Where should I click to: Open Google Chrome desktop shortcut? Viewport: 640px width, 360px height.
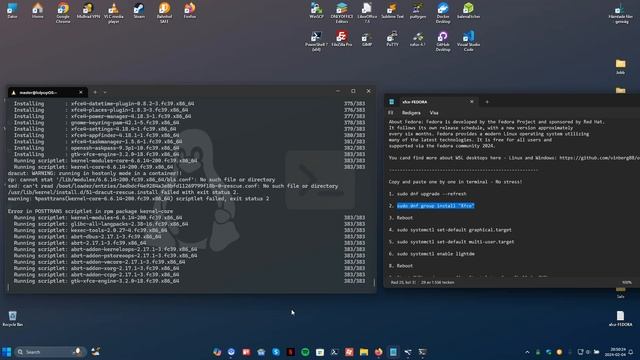pos(63,13)
